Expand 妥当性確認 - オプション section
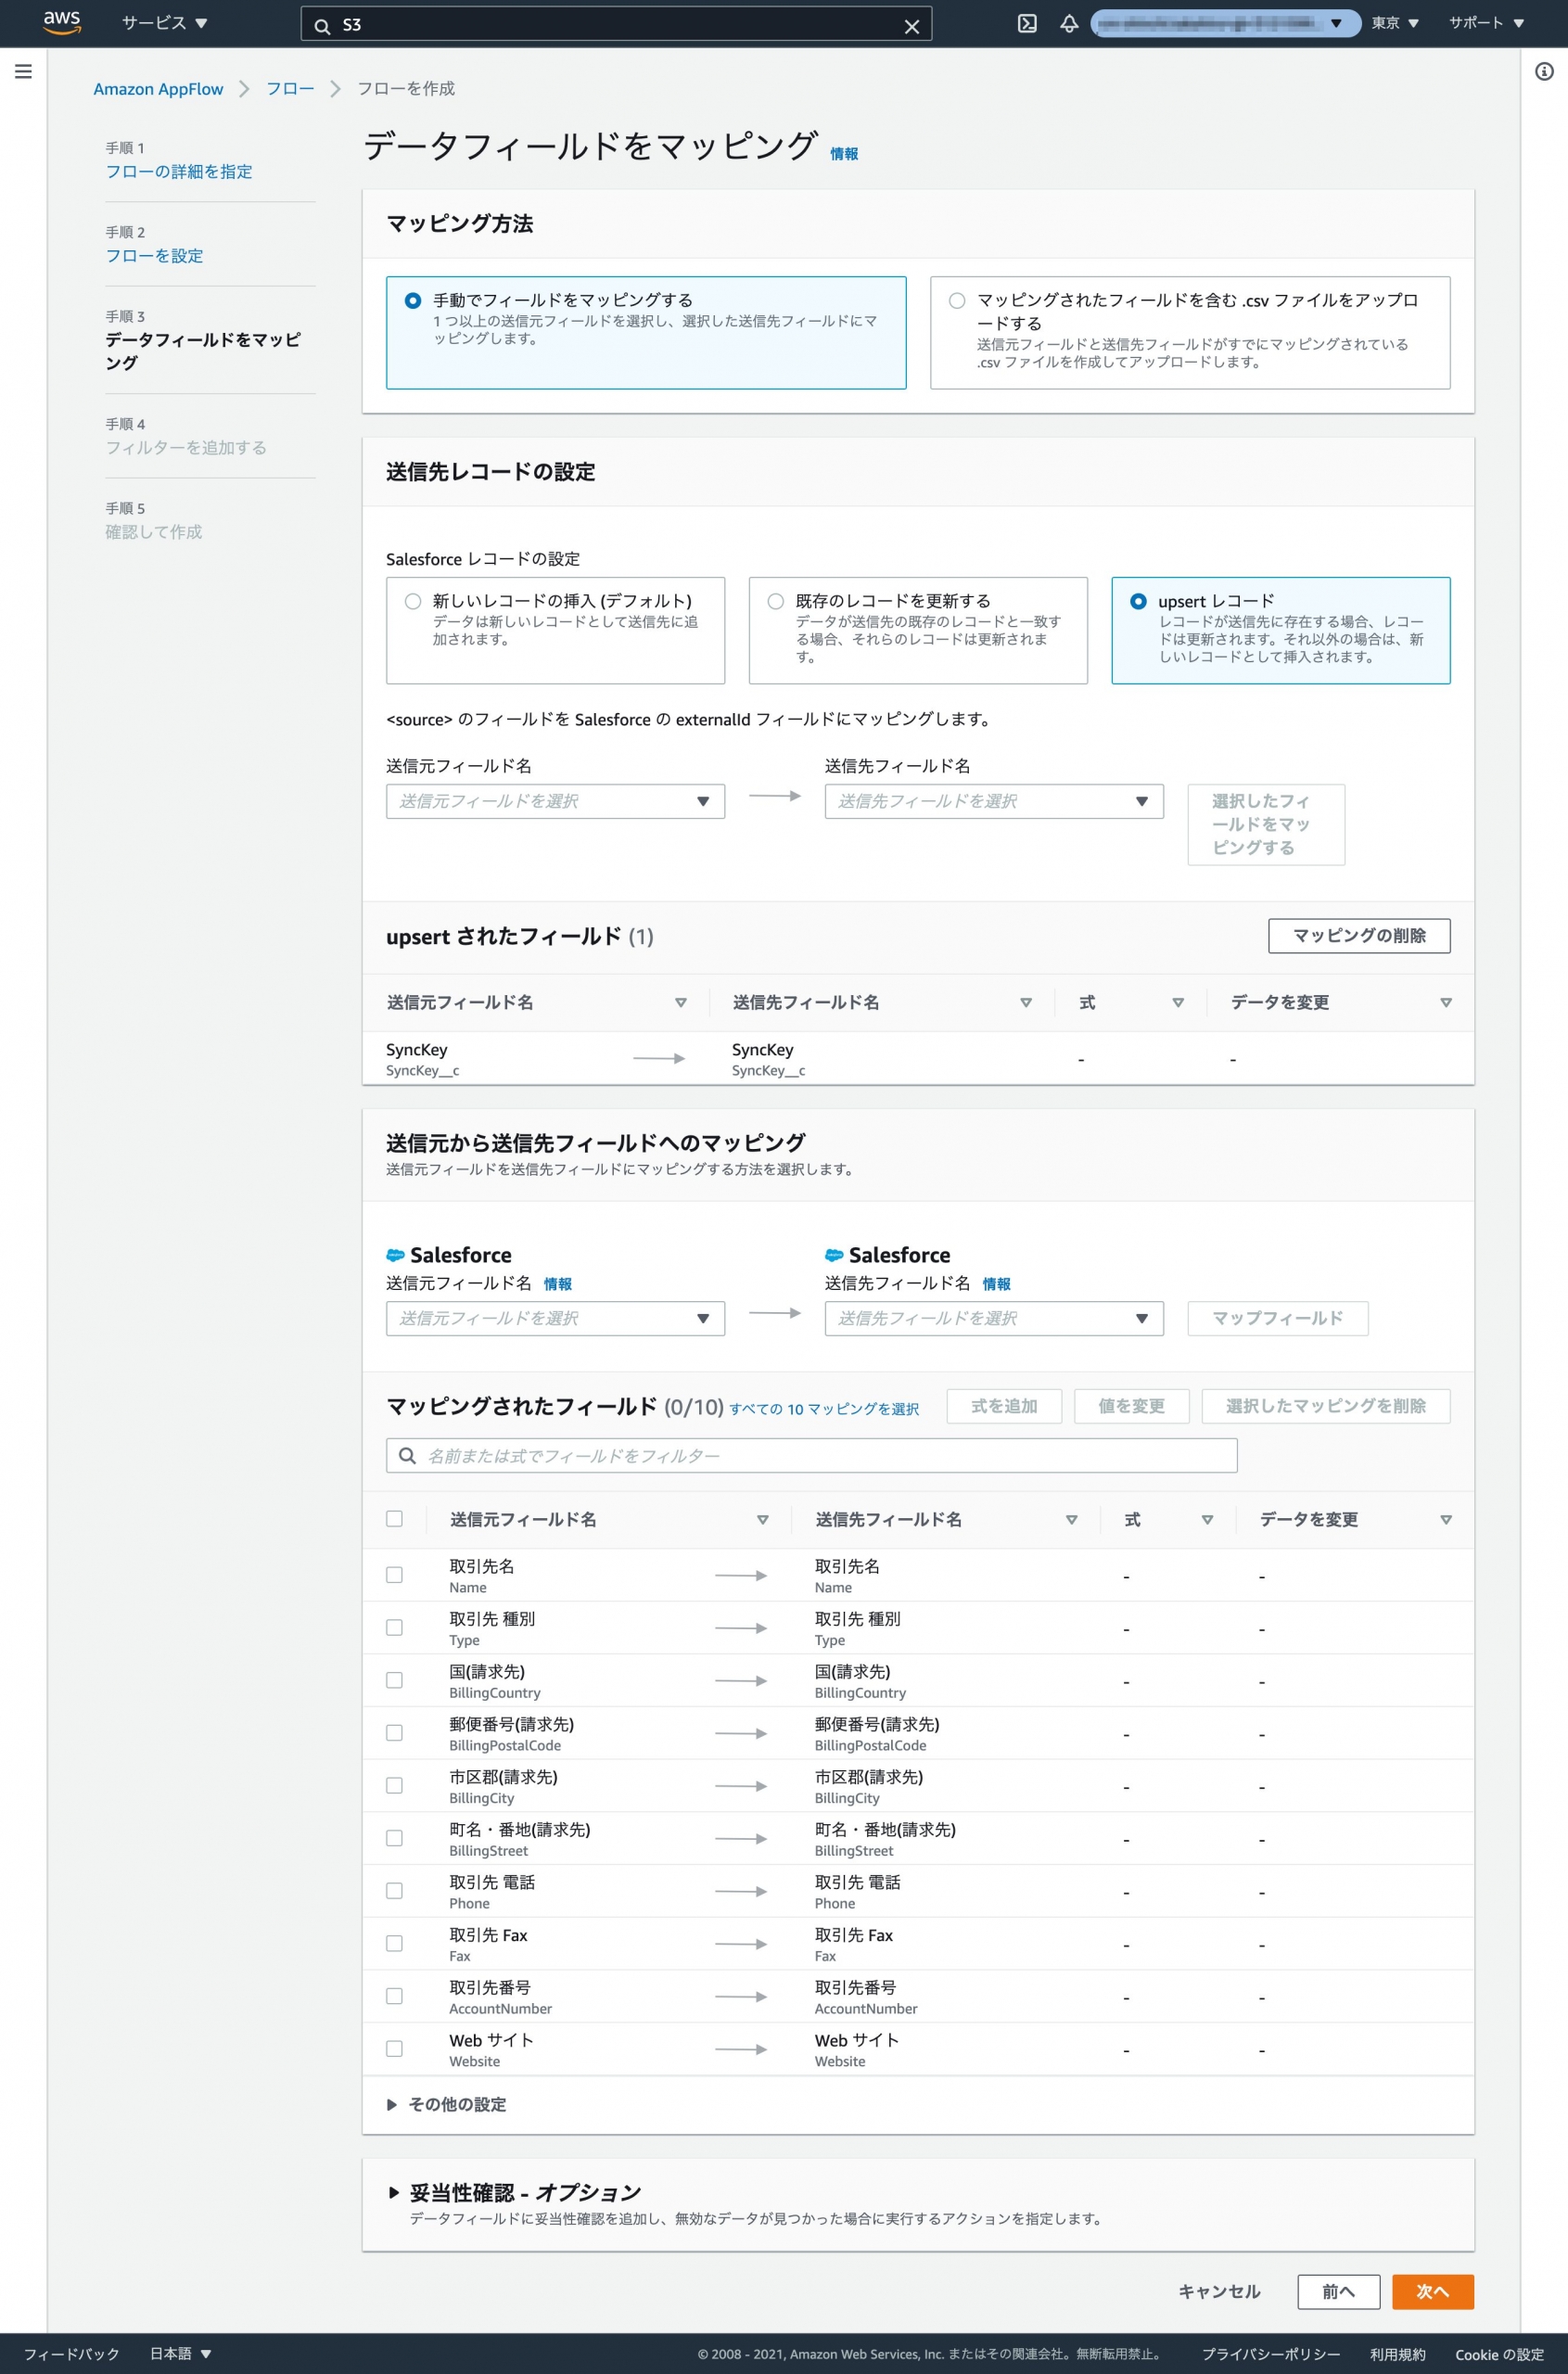 pos(514,2192)
